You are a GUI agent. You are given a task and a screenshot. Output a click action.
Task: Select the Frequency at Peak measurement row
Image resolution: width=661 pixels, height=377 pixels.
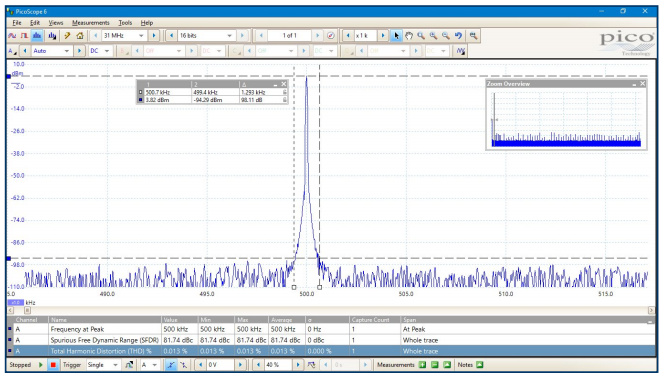331,329
